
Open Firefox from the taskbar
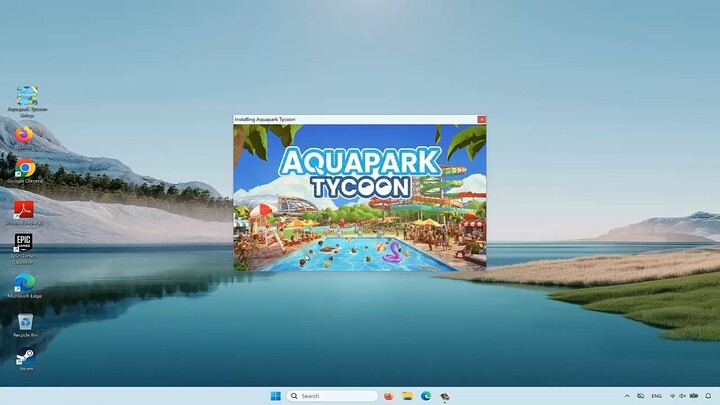click(389, 396)
